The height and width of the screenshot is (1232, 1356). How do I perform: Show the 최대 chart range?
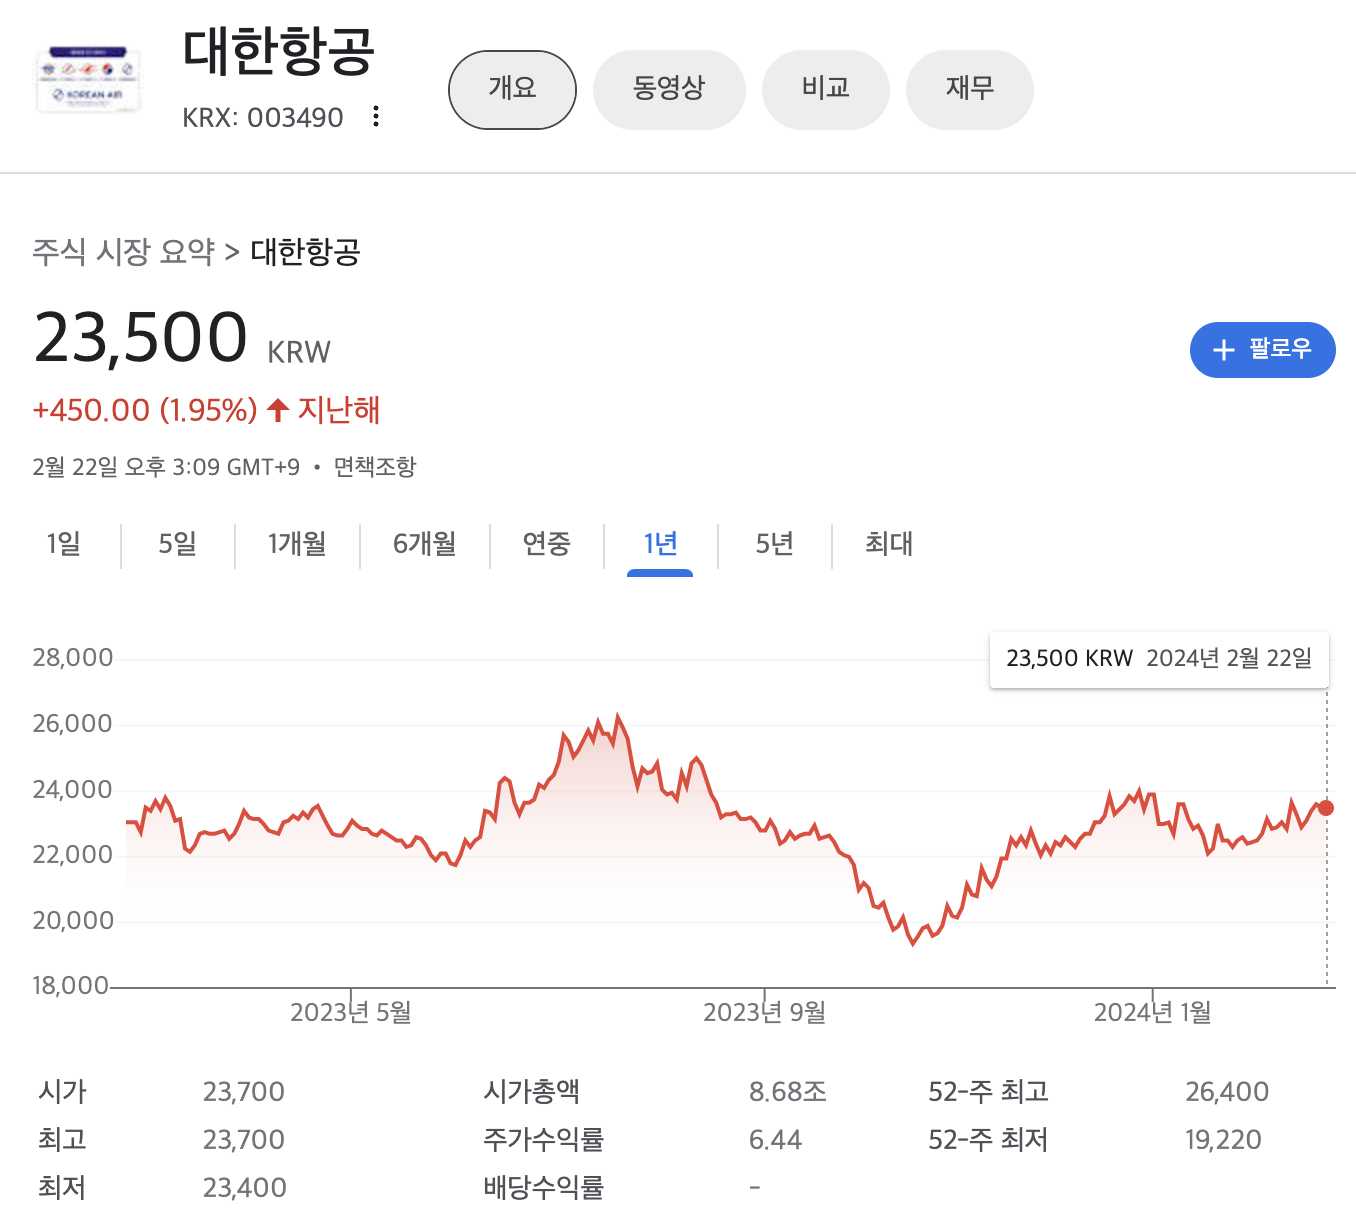click(x=889, y=544)
